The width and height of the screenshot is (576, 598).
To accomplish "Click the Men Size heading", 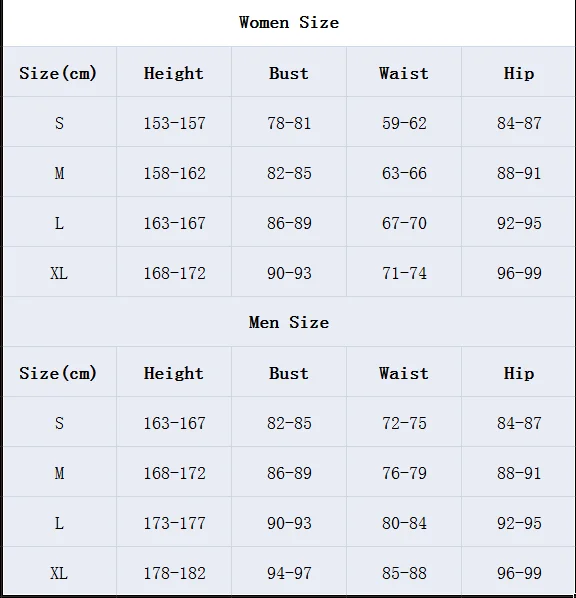I will click(289, 323).
